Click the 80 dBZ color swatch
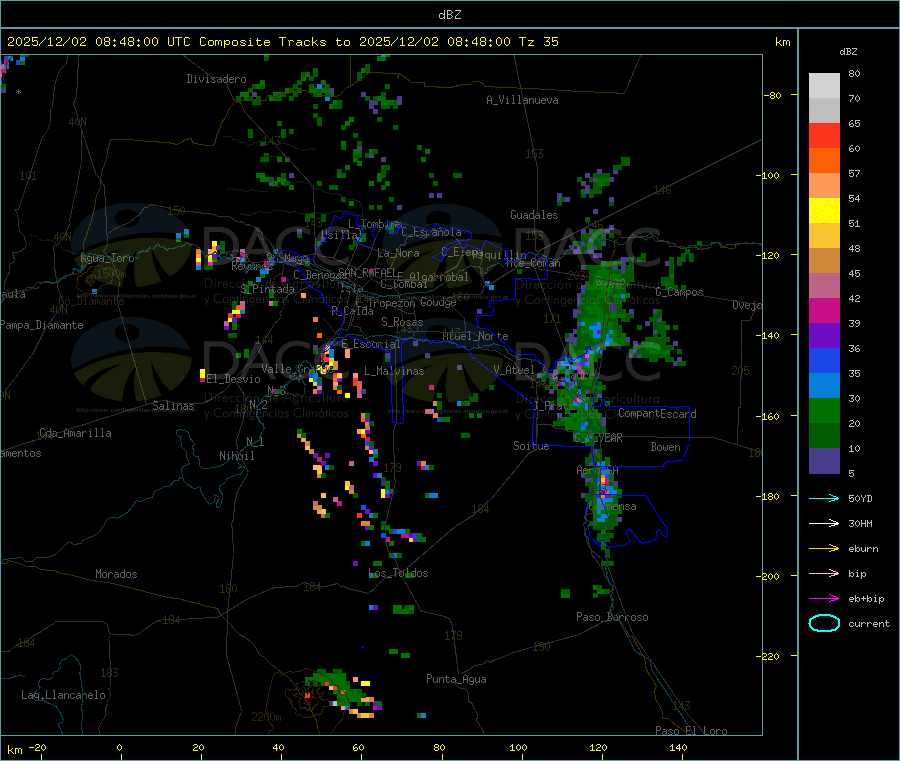The image size is (900, 761). click(x=824, y=86)
